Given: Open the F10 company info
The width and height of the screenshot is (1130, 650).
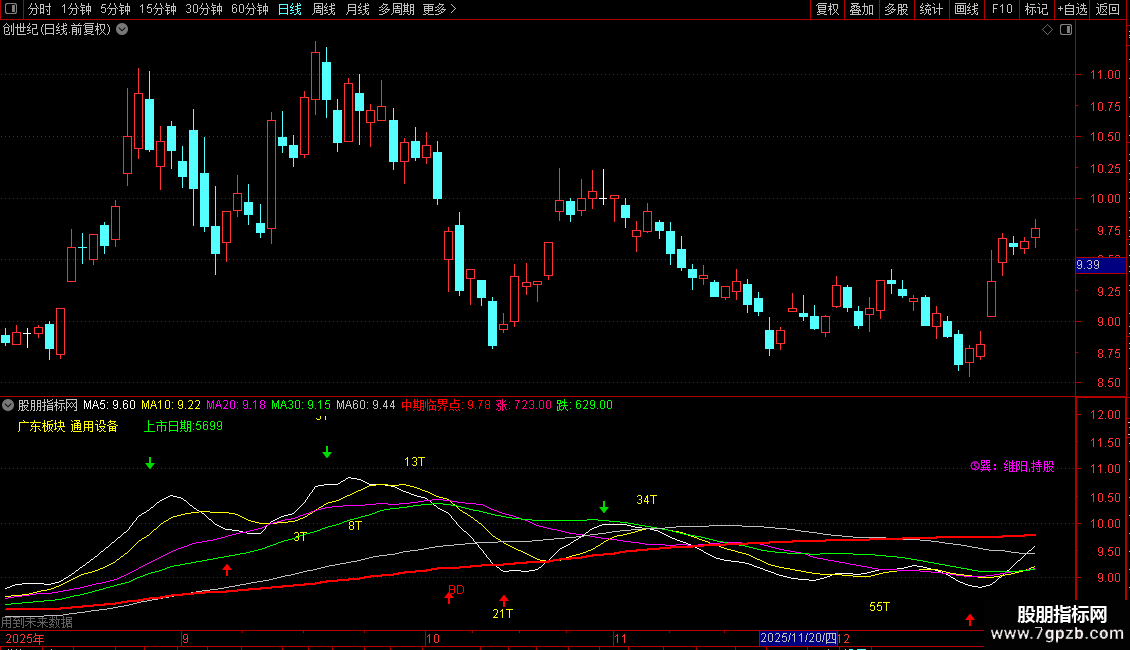Looking at the screenshot, I should point(1002,9).
